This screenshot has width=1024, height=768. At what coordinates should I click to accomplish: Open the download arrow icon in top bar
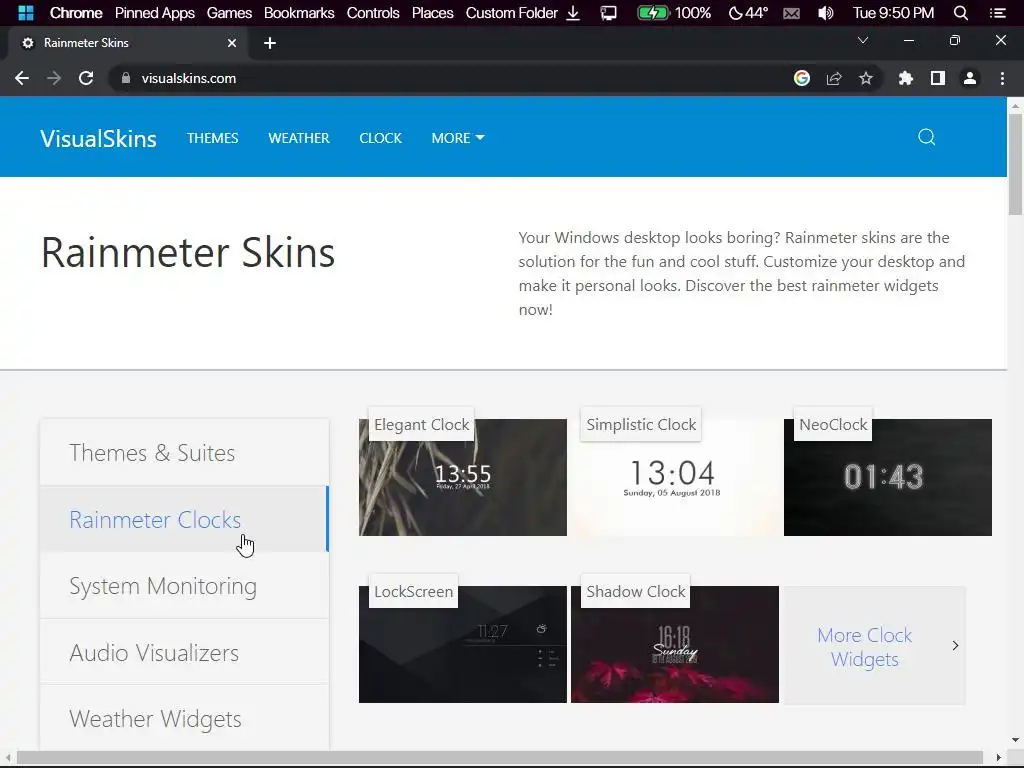point(573,12)
